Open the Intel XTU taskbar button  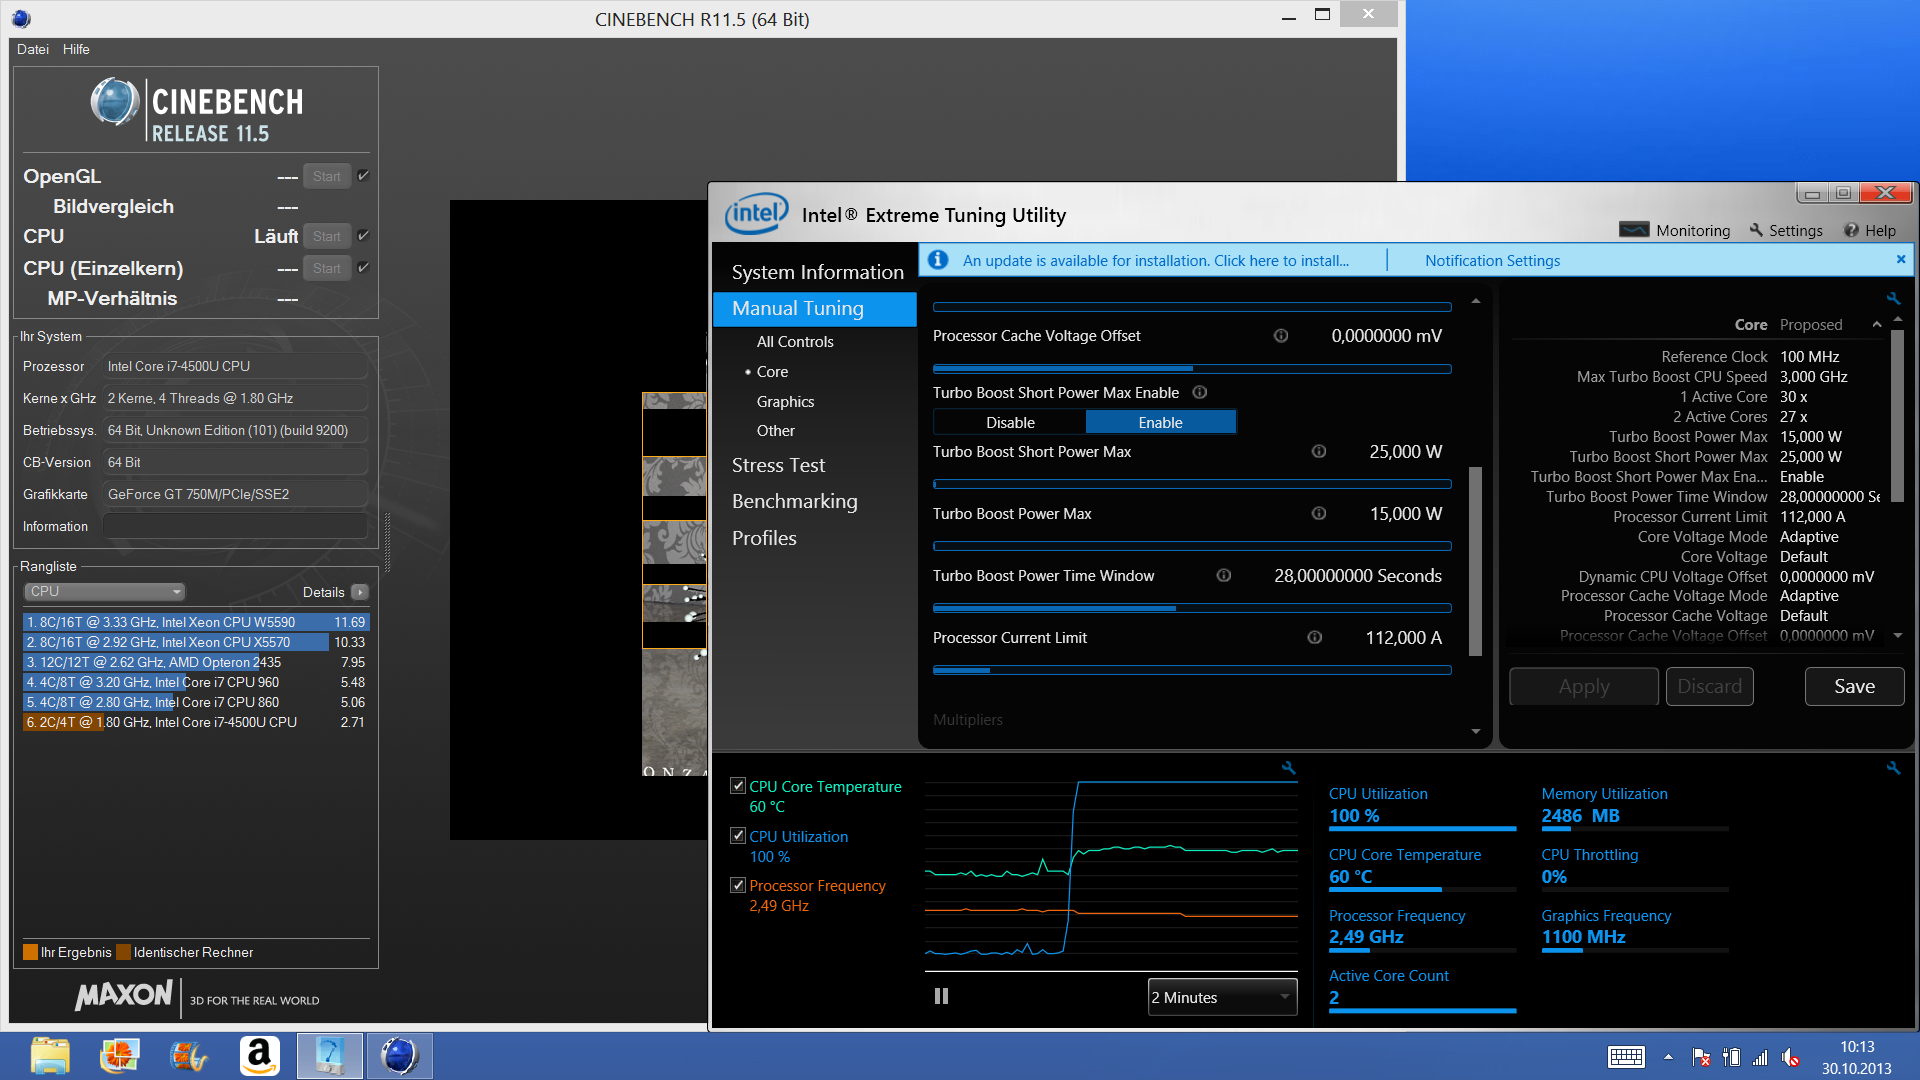[x=329, y=1056]
